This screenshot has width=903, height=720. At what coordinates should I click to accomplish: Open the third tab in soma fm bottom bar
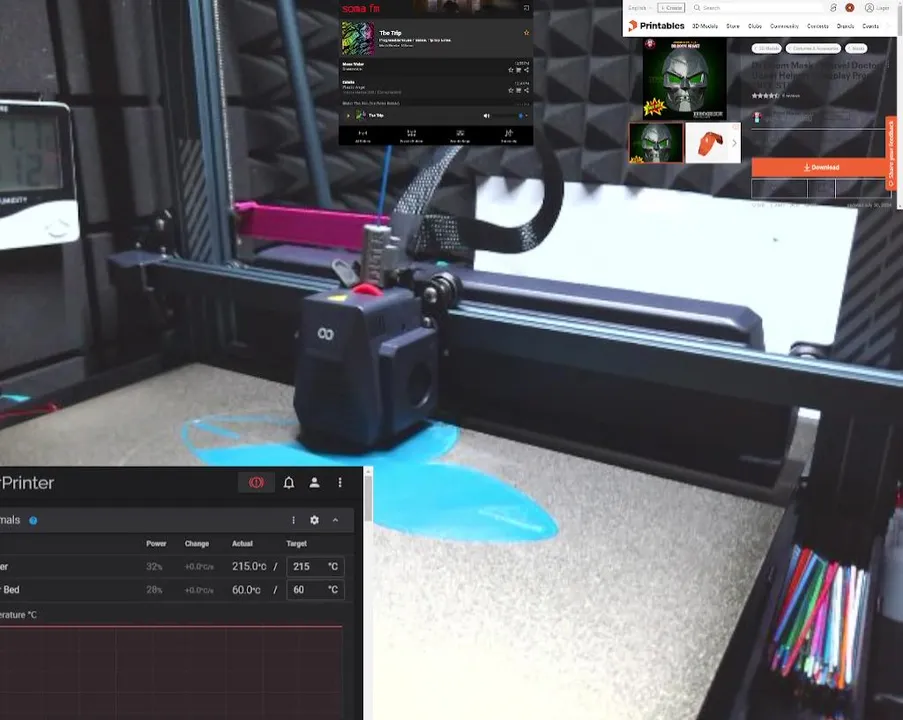pos(460,136)
